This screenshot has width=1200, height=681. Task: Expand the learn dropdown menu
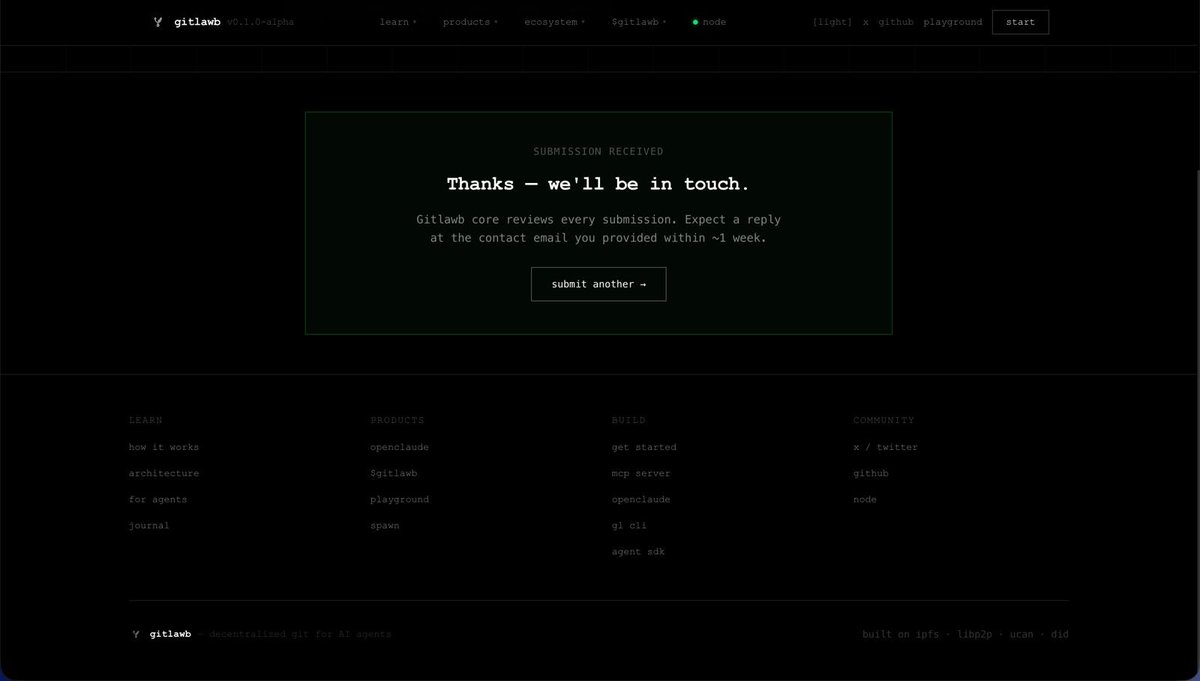(x=398, y=22)
